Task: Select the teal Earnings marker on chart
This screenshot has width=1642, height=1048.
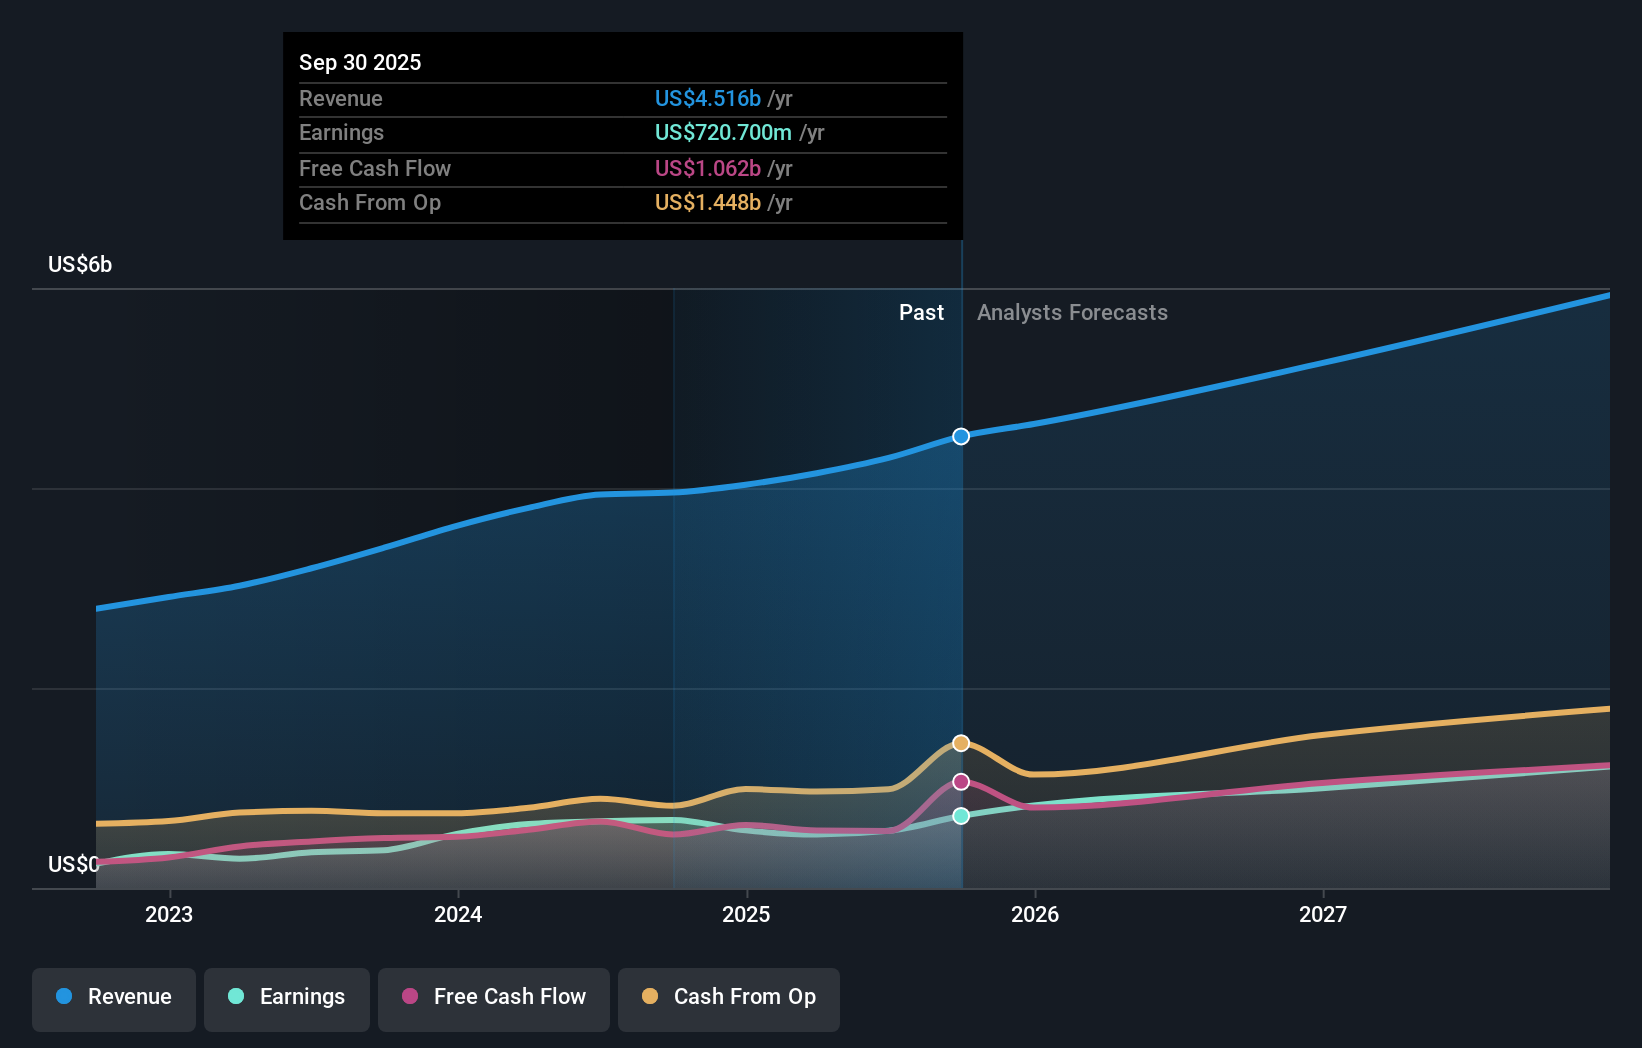Action: tap(960, 816)
